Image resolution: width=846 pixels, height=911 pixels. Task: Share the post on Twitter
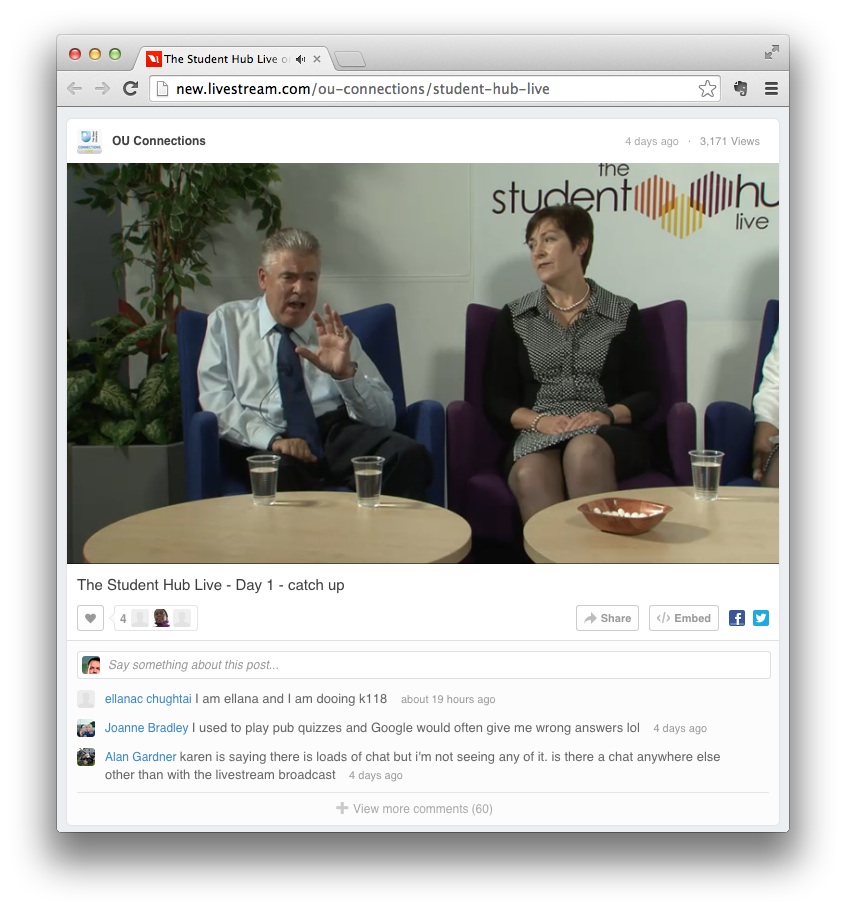point(761,619)
